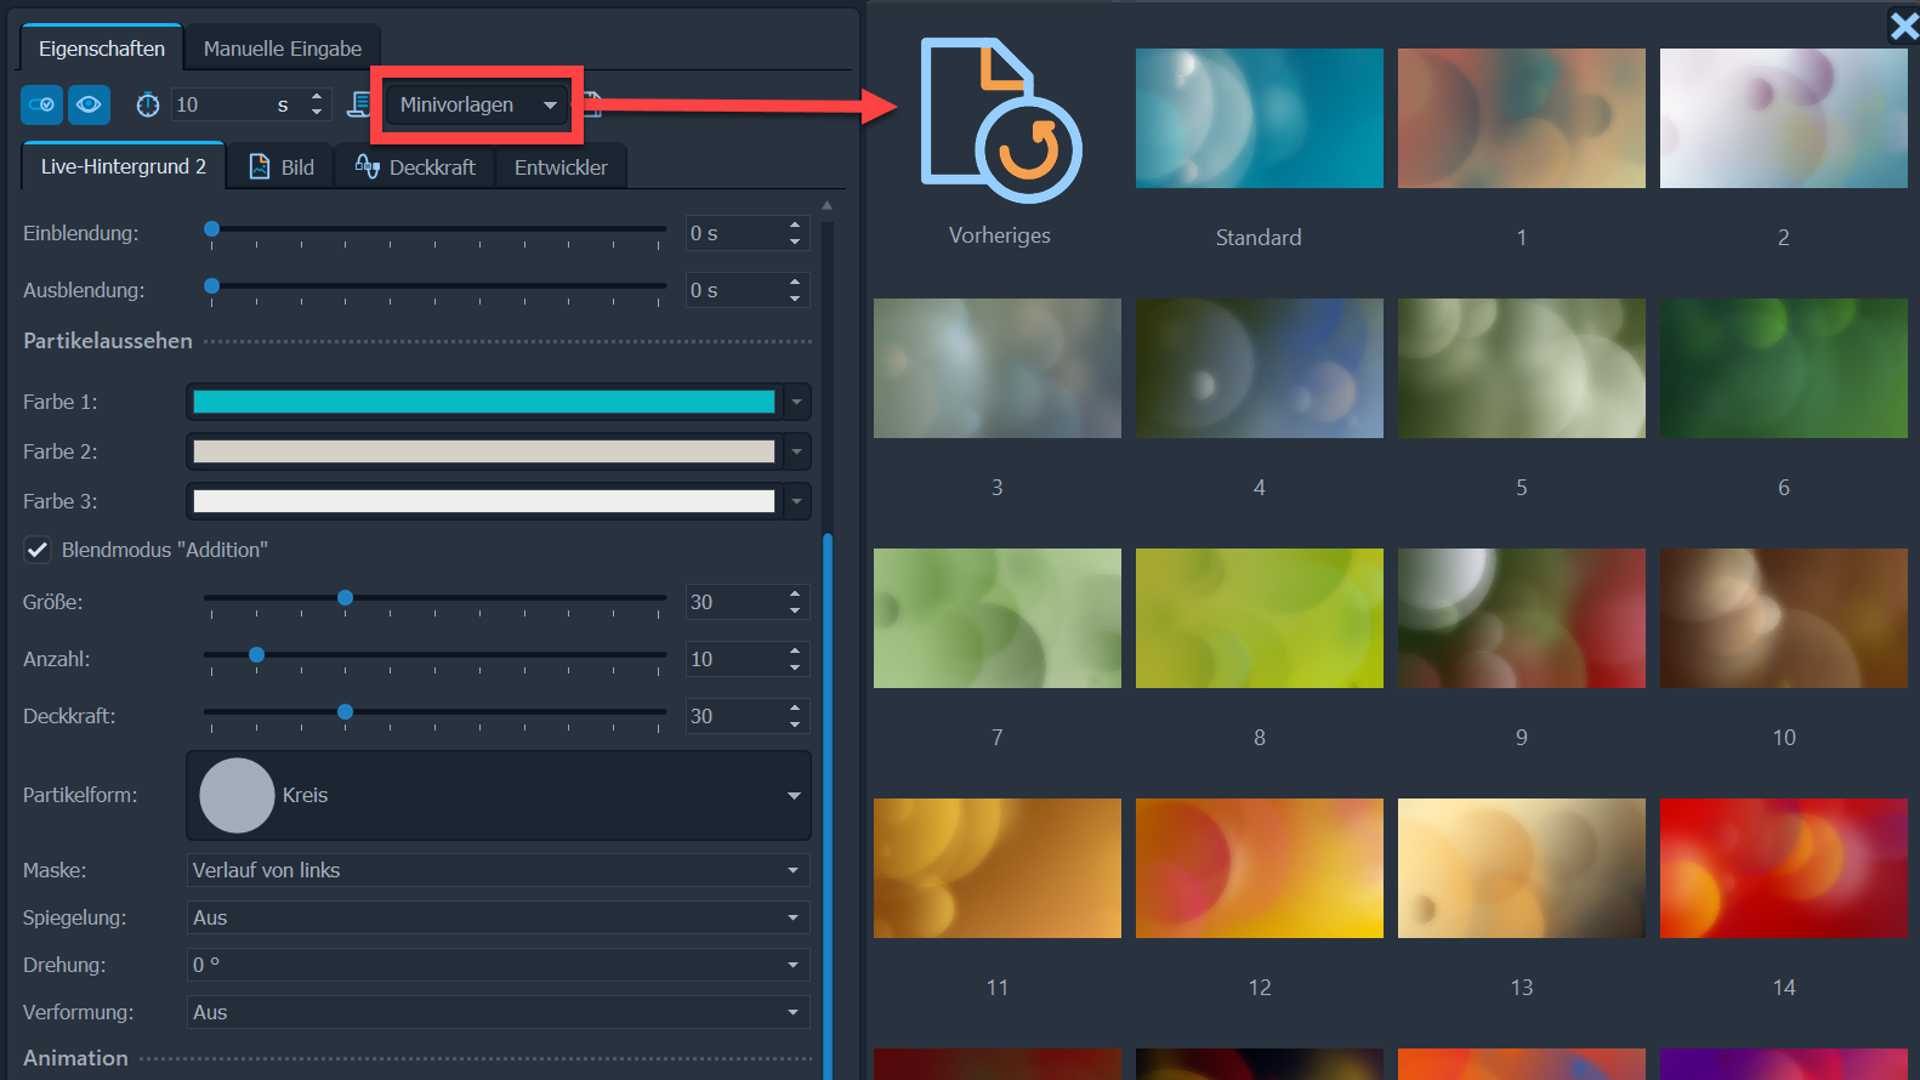Toggle the eye visibility button
1920x1080 pixels.
click(89, 105)
